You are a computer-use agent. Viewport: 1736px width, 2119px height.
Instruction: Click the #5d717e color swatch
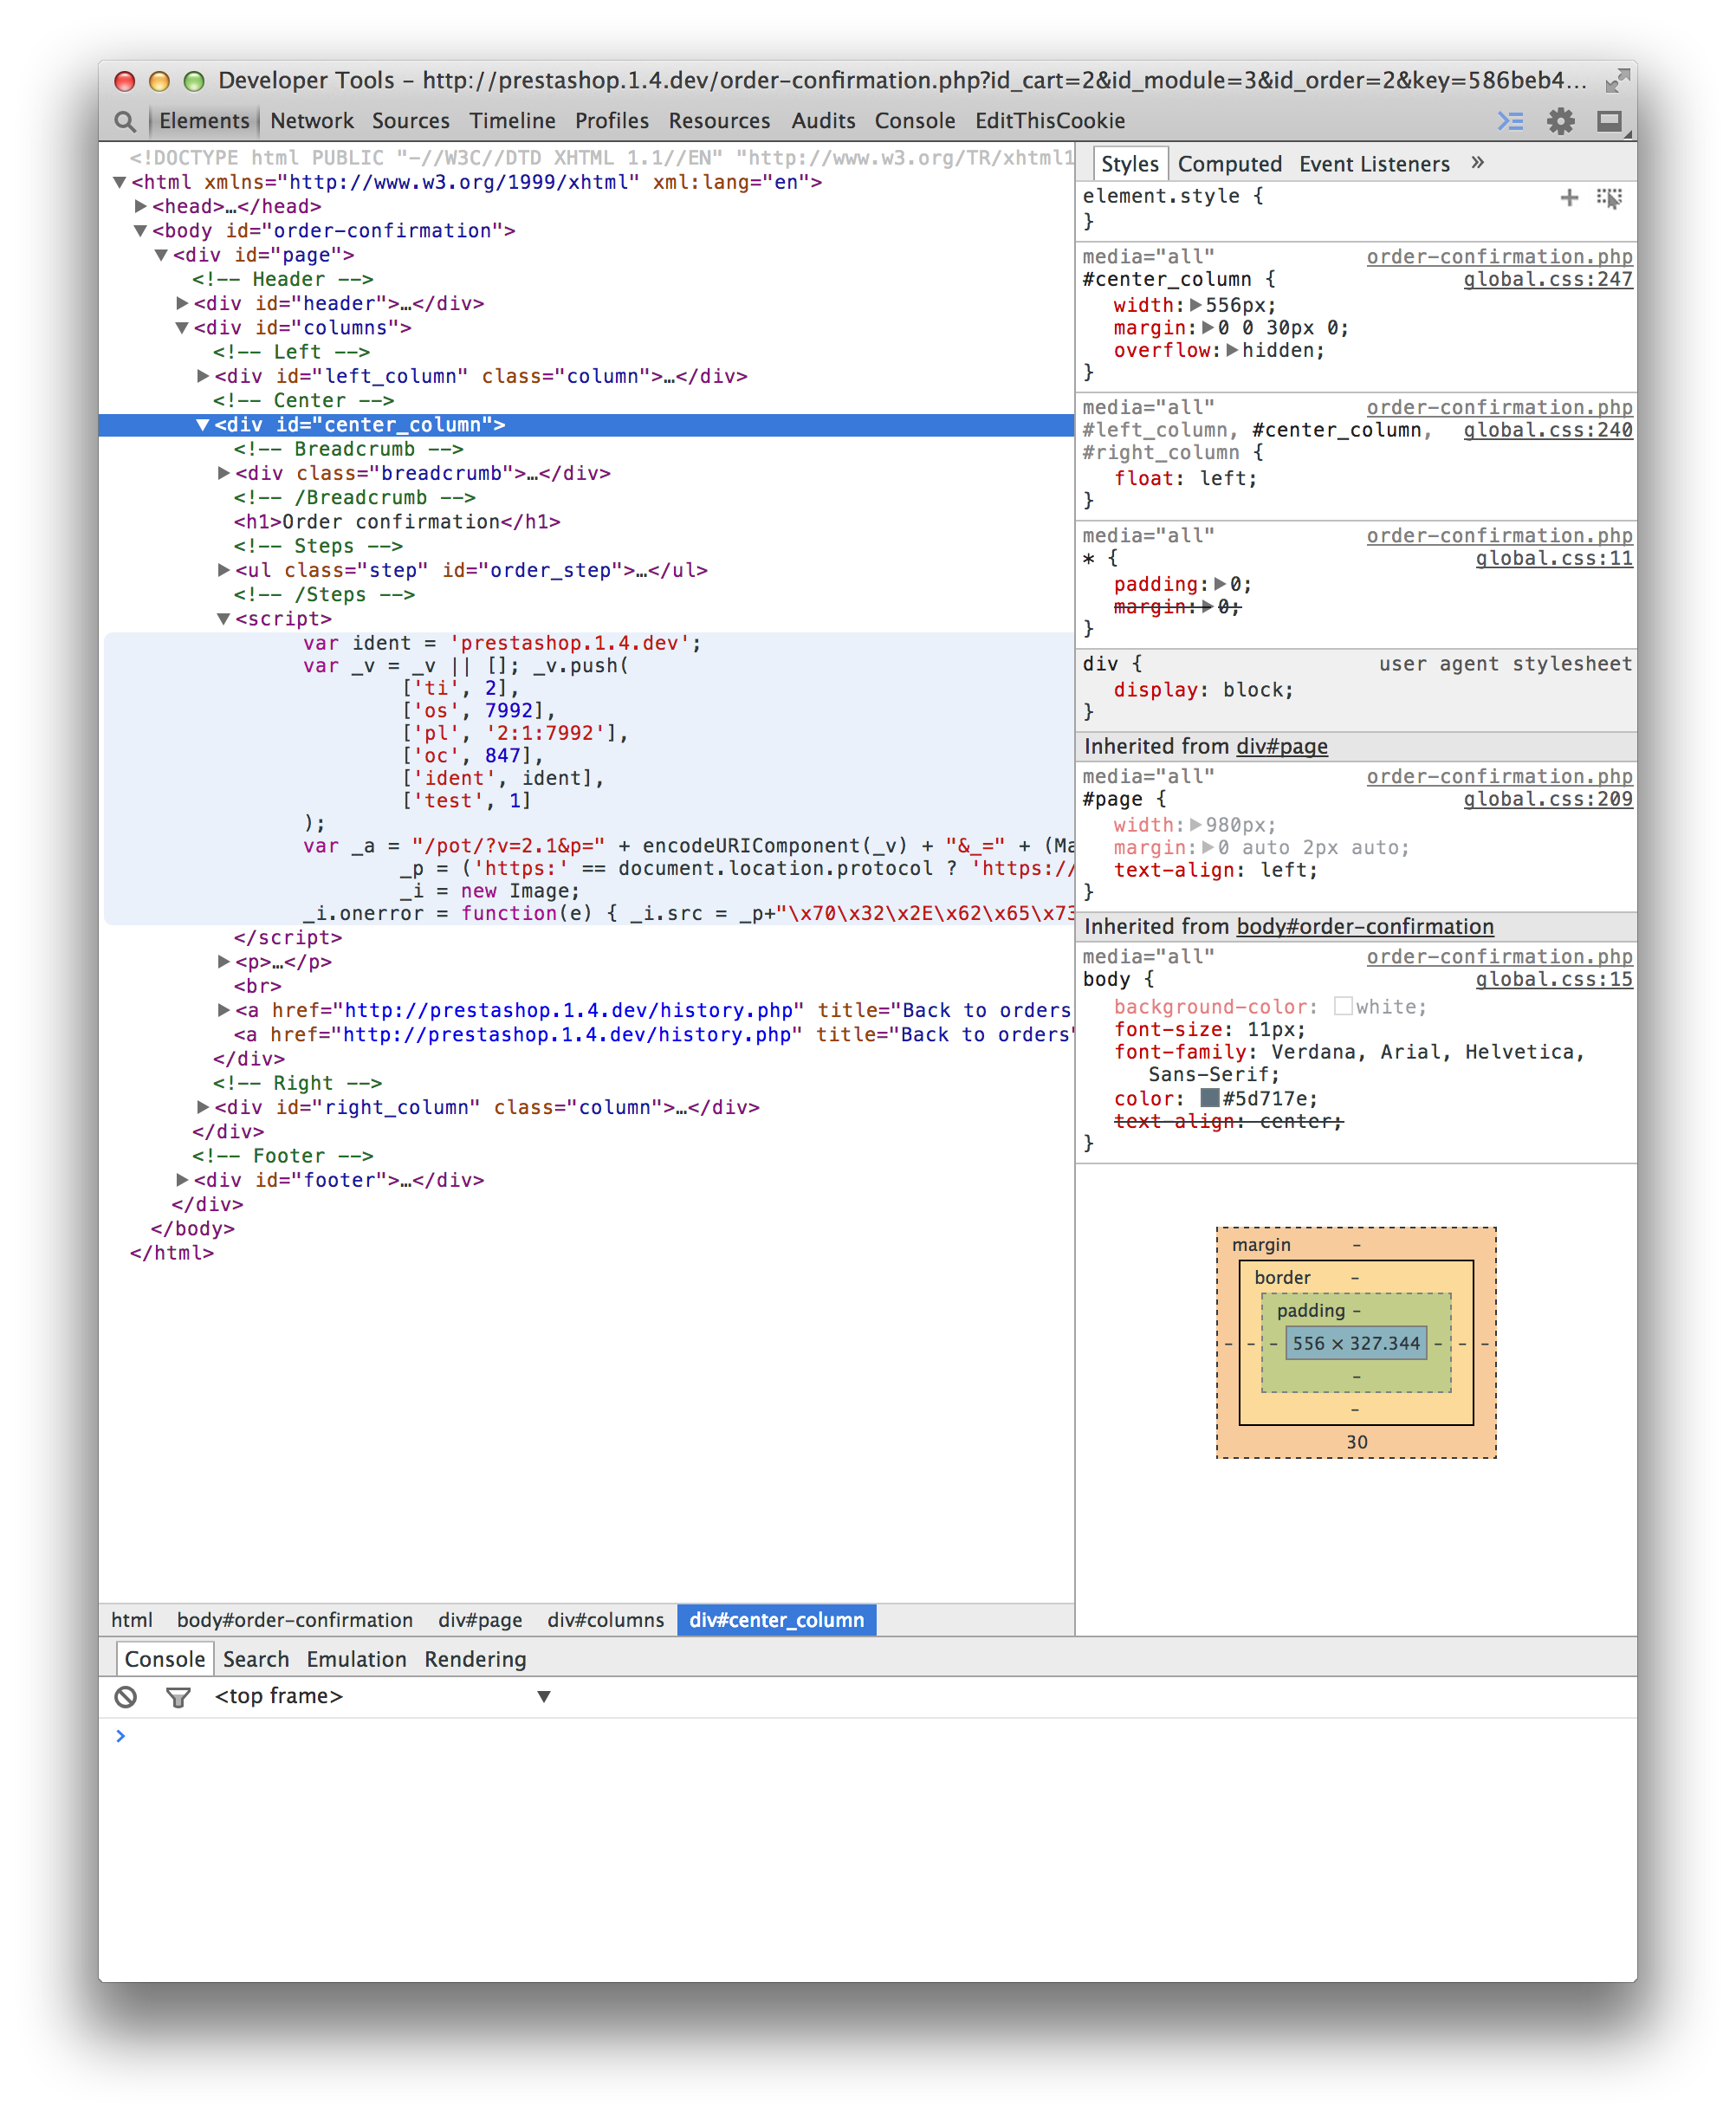1209,1098
